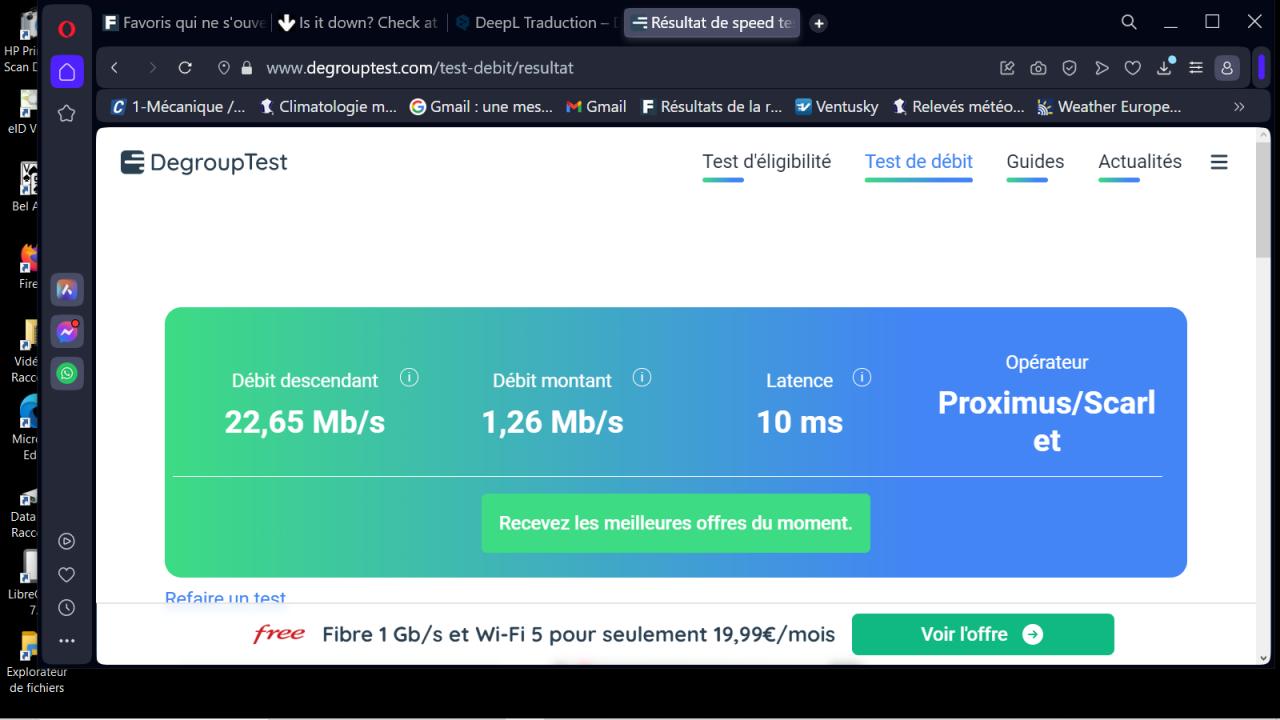Image resolution: width=1280 pixels, height=720 pixels.
Task: Open Test d'éligibilité menu item
Action: tap(767, 162)
